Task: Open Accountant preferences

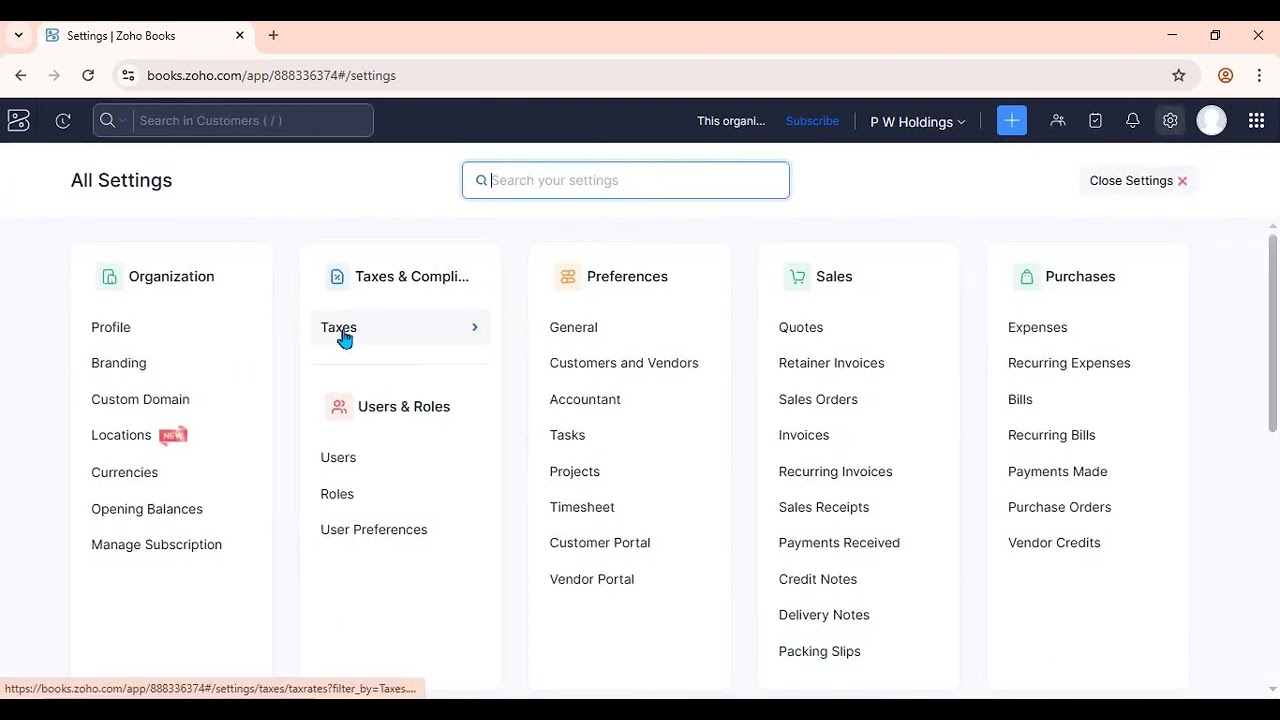Action: point(585,399)
